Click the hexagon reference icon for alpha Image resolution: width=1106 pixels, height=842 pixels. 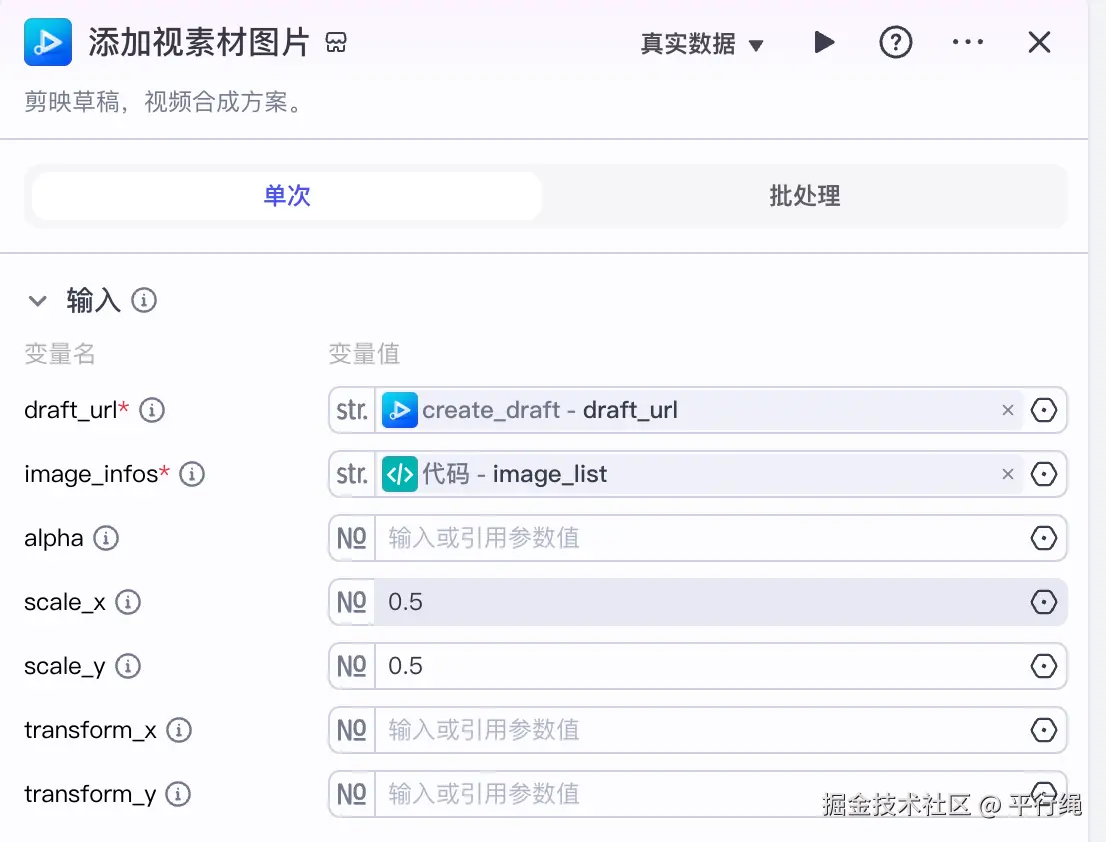[1043, 538]
